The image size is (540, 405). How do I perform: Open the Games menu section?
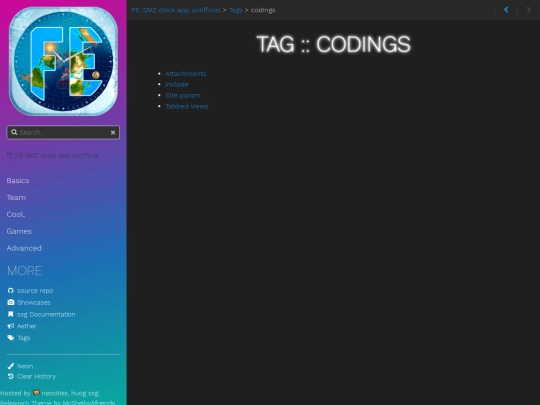coord(19,231)
